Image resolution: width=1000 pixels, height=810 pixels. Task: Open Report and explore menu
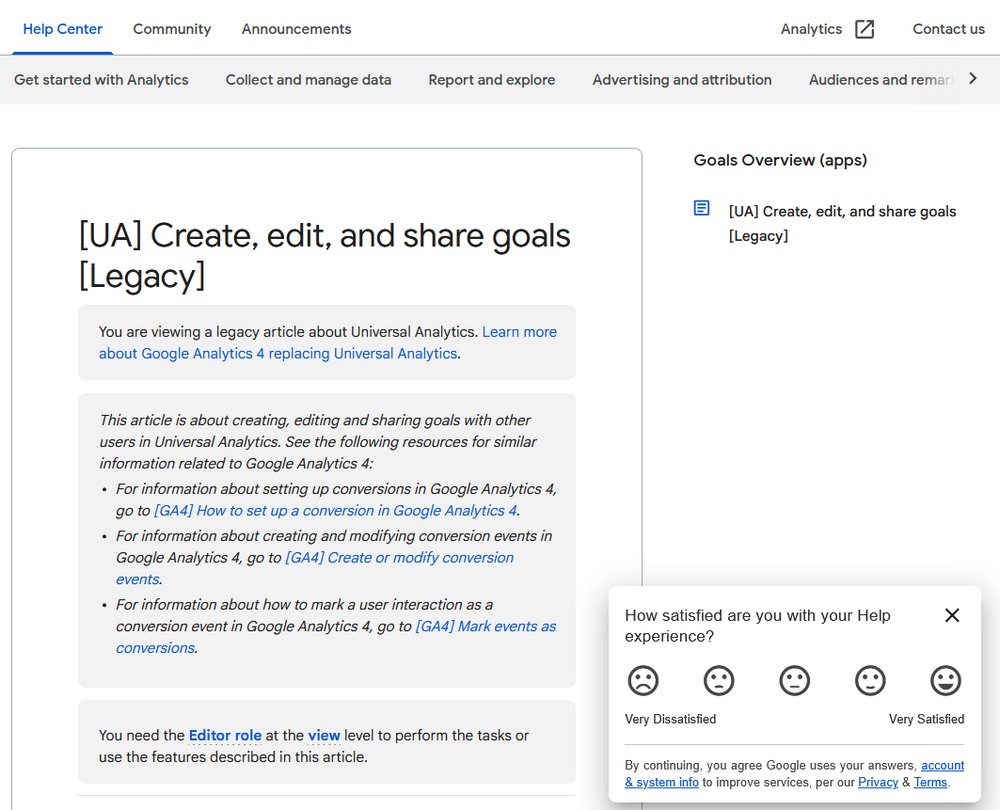(x=492, y=80)
